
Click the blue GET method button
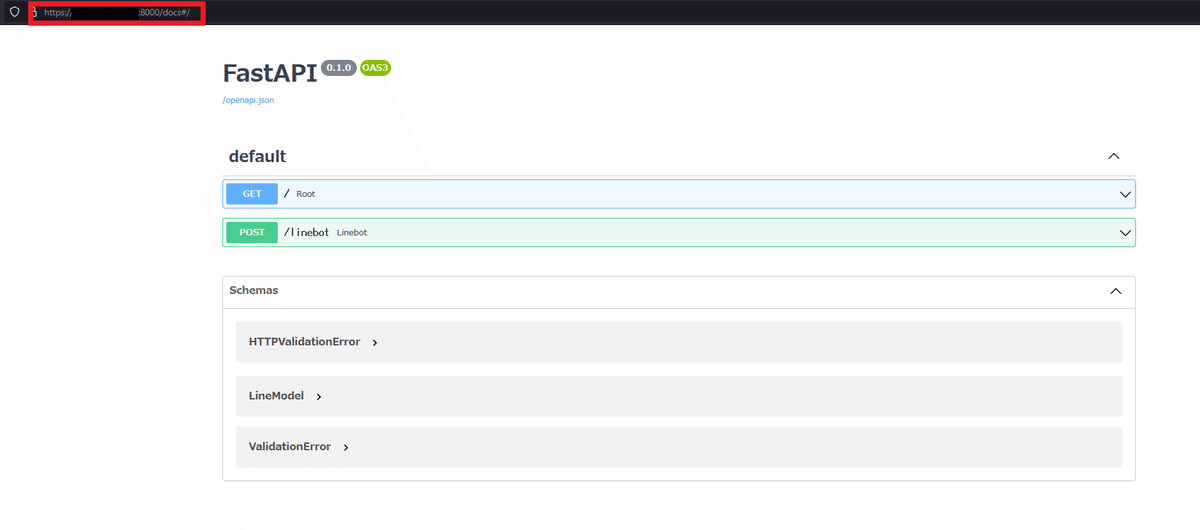(x=252, y=194)
